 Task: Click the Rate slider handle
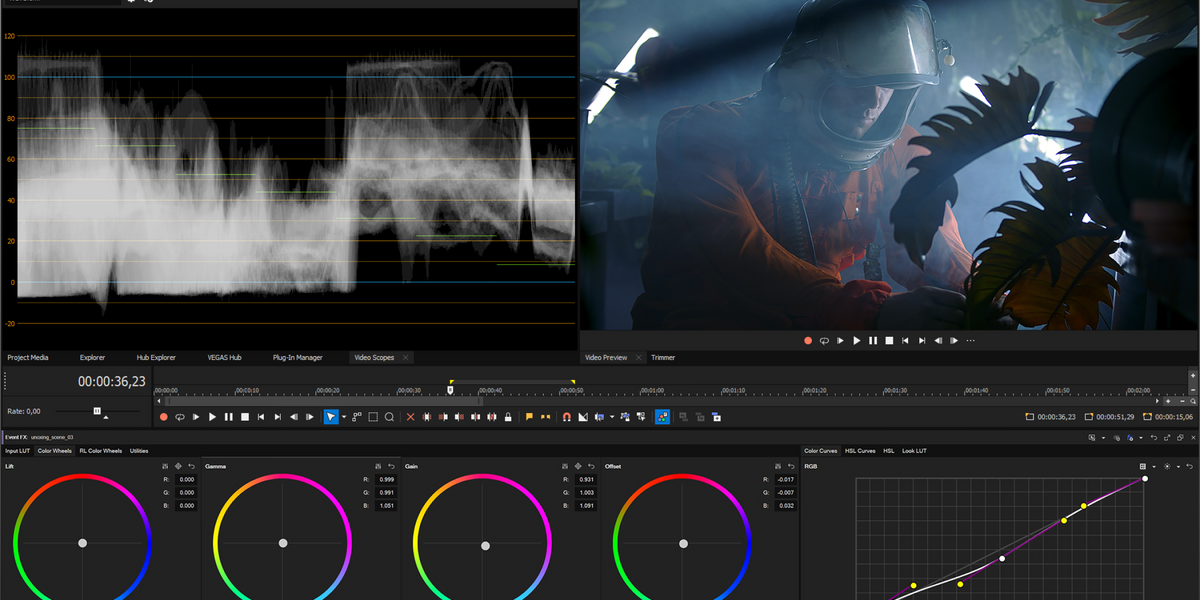pyautogui.click(x=97, y=411)
